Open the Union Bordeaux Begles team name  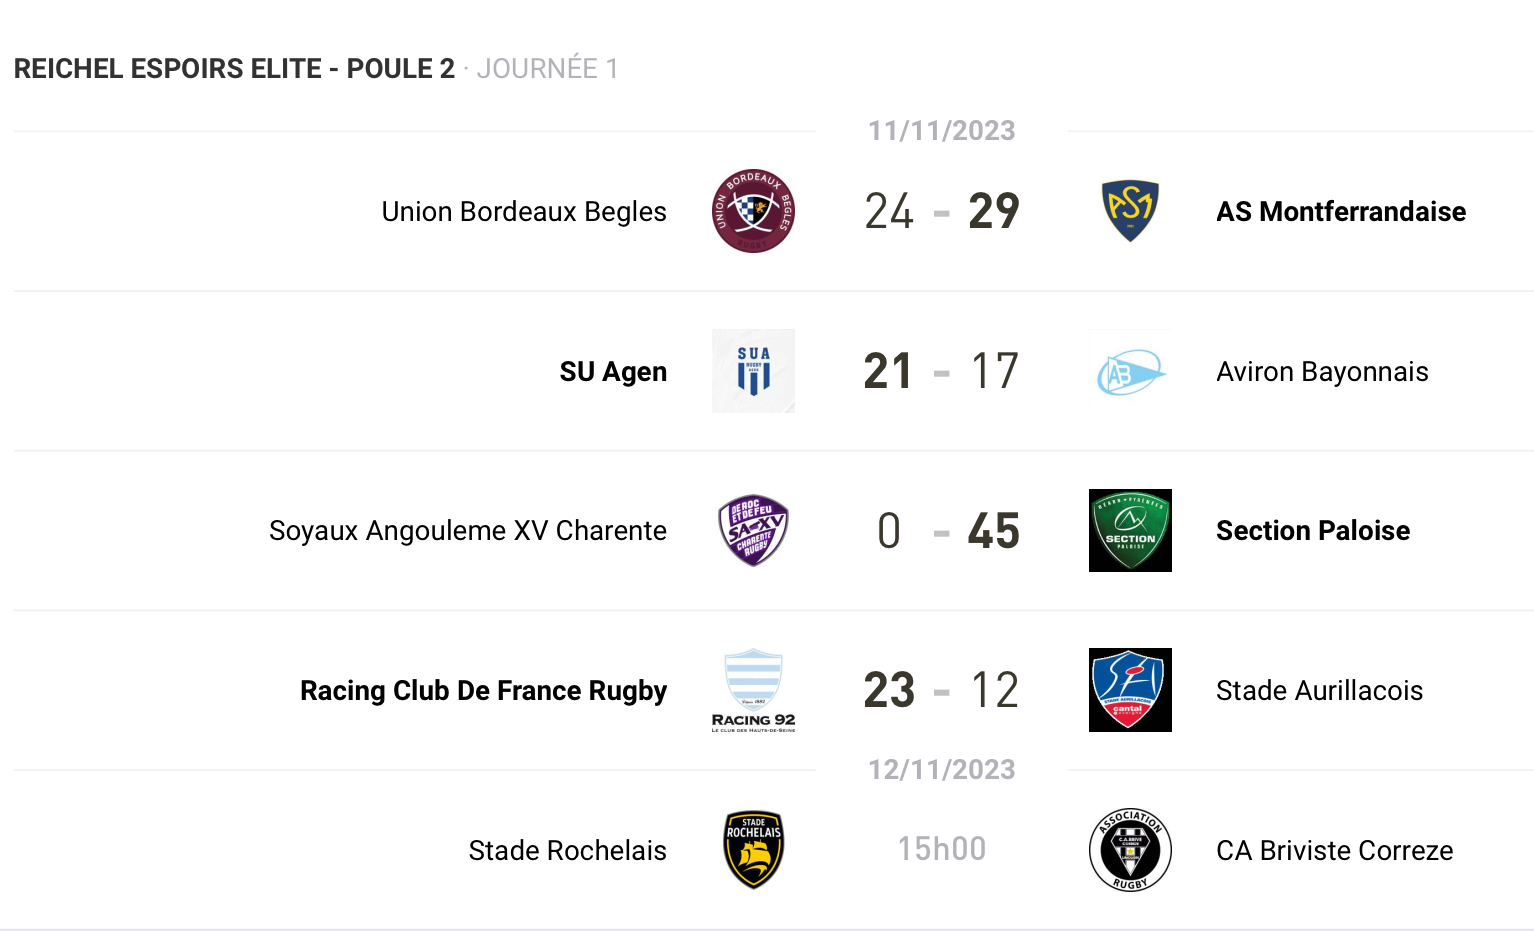pos(524,212)
